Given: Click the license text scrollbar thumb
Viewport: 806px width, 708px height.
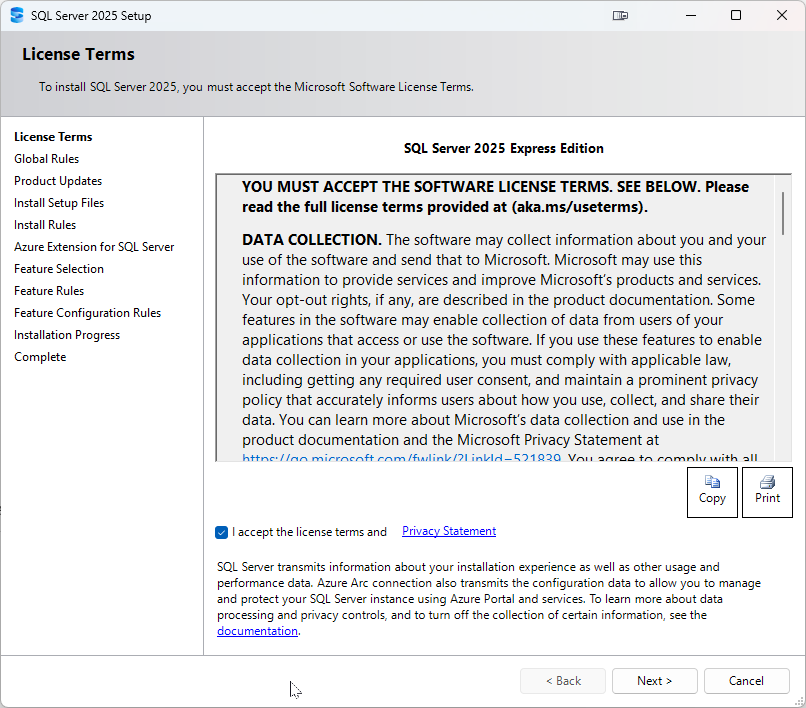Looking at the screenshot, I should [783, 213].
